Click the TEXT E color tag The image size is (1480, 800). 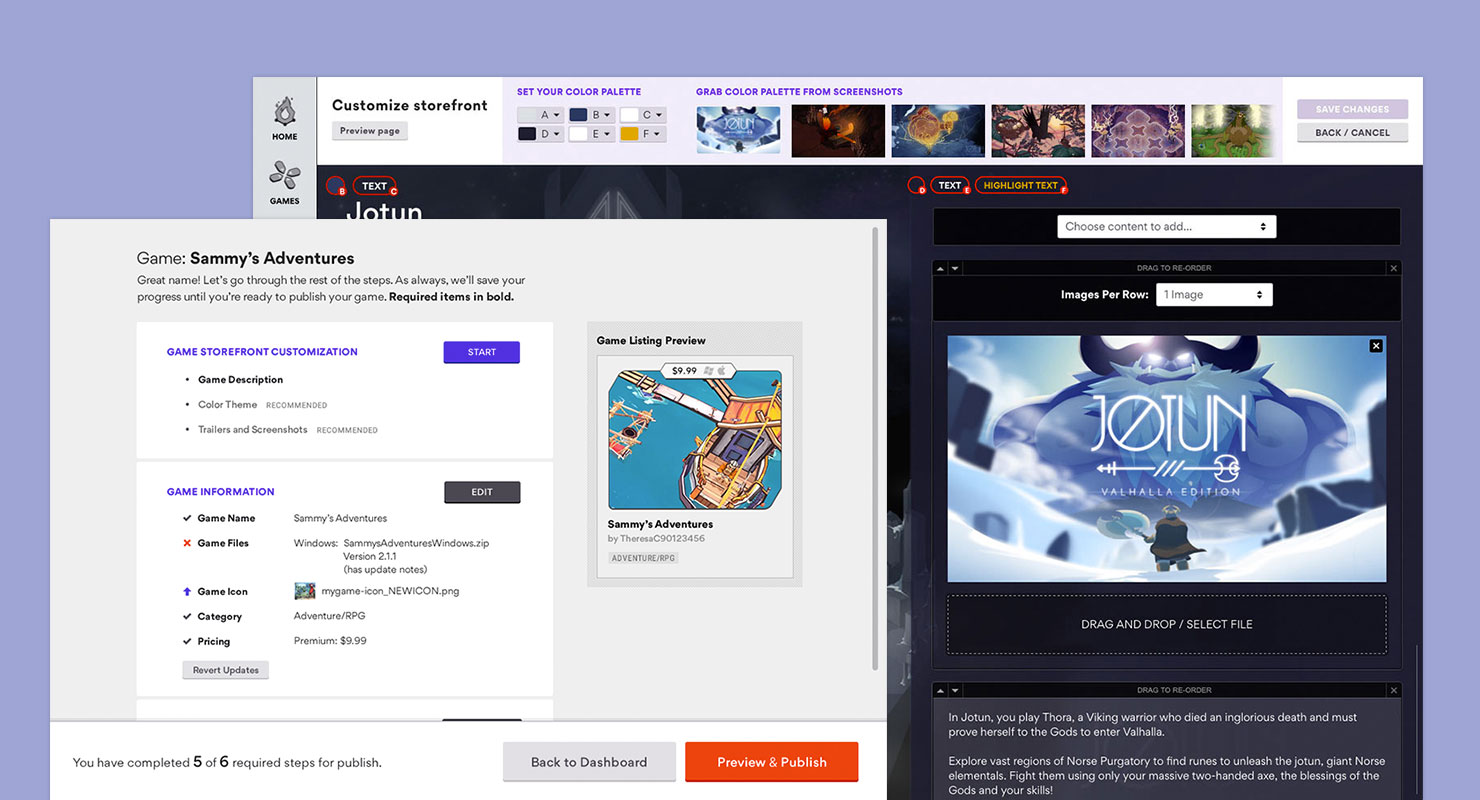pyautogui.click(x=950, y=186)
